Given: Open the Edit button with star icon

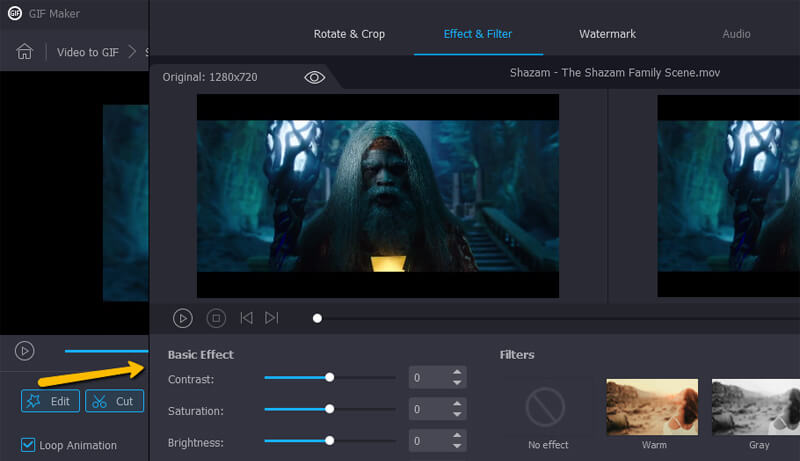Looking at the screenshot, I should [51, 401].
